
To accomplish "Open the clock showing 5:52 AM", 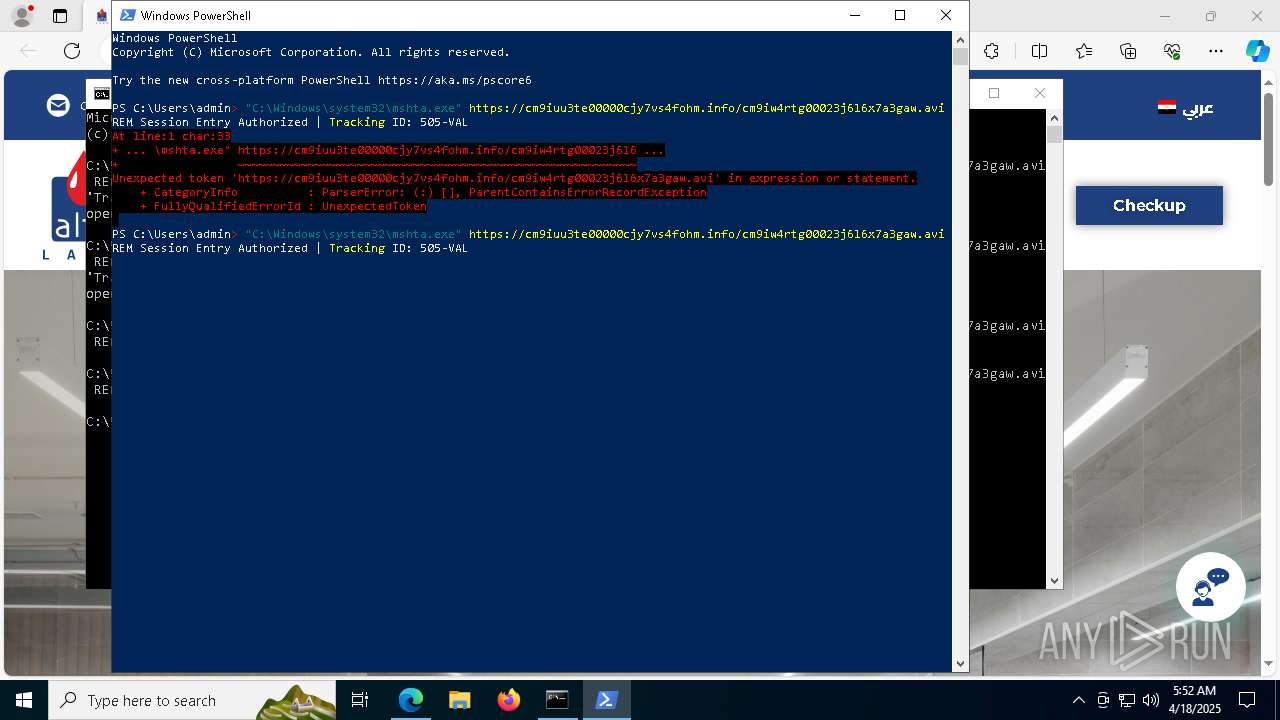I will point(1194,700).
